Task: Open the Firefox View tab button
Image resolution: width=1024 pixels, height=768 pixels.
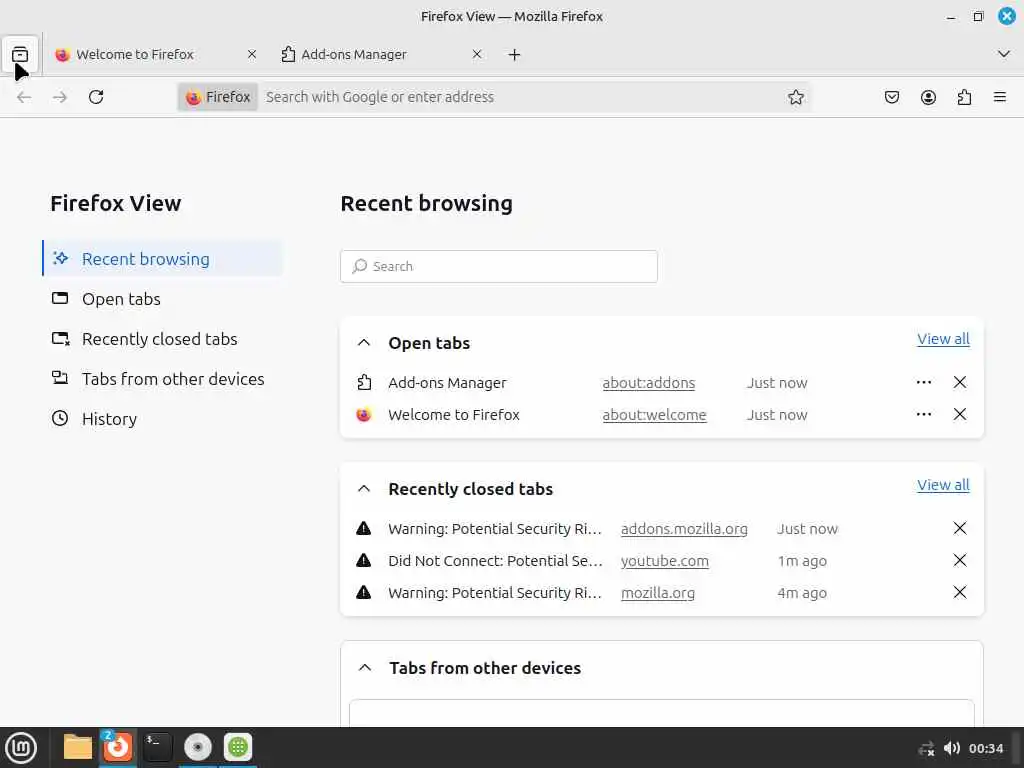Action: click(20, 55)
